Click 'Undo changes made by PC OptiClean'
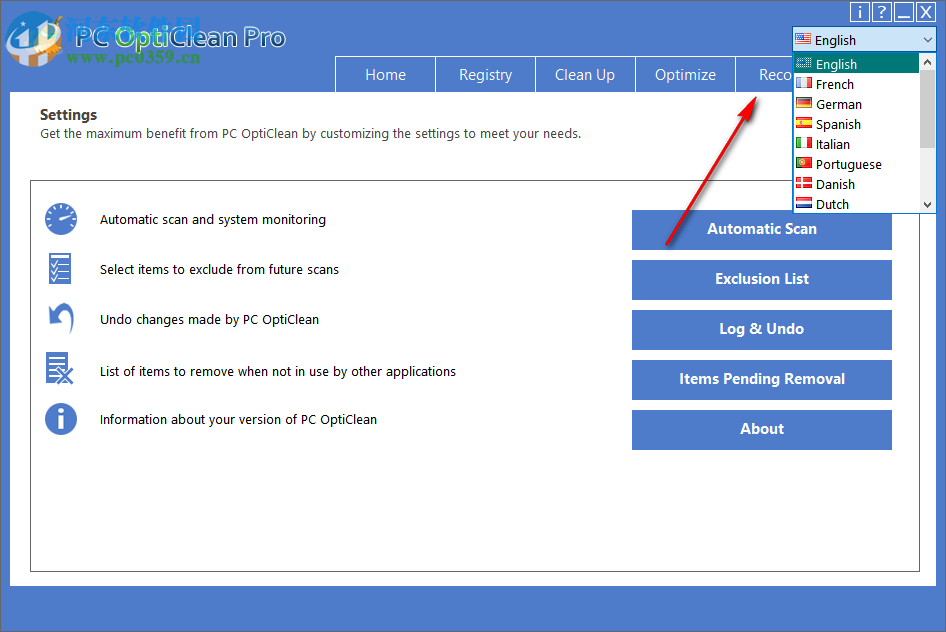This screenshot has width=946, height=632. click(209, 320)
